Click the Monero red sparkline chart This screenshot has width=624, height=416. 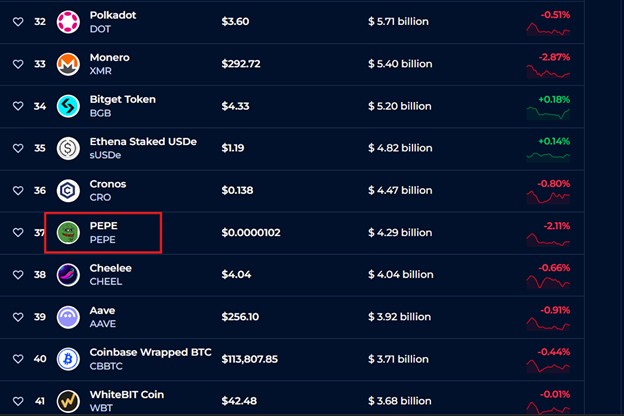pos(548,72)
